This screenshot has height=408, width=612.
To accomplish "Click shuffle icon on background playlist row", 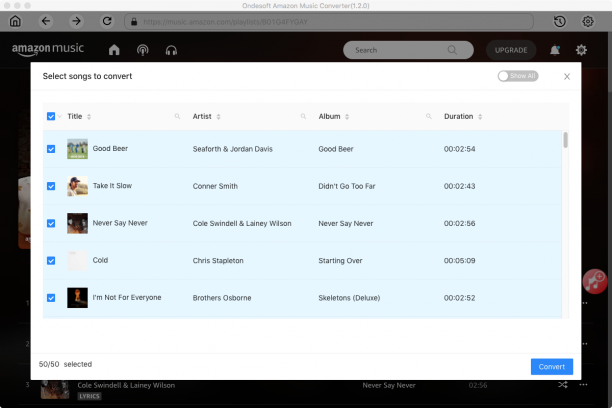I will click(x=562, y=385).
